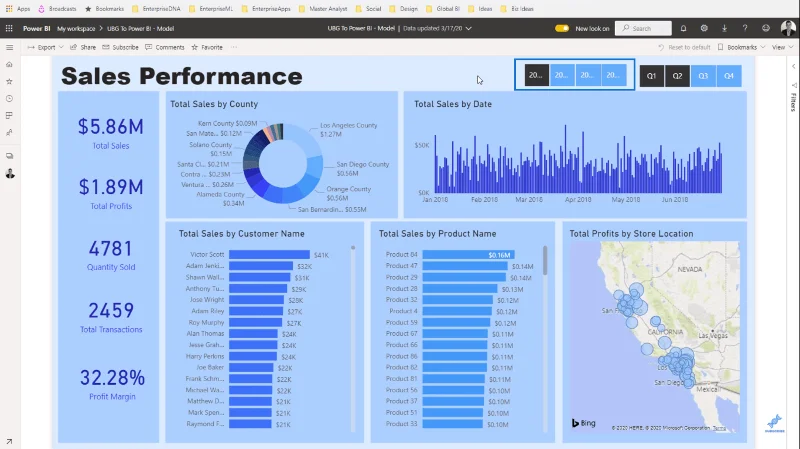800x449 pixels.
Task: Open the user profile picture
Action: pyautogui.click(x=788, y=28)
